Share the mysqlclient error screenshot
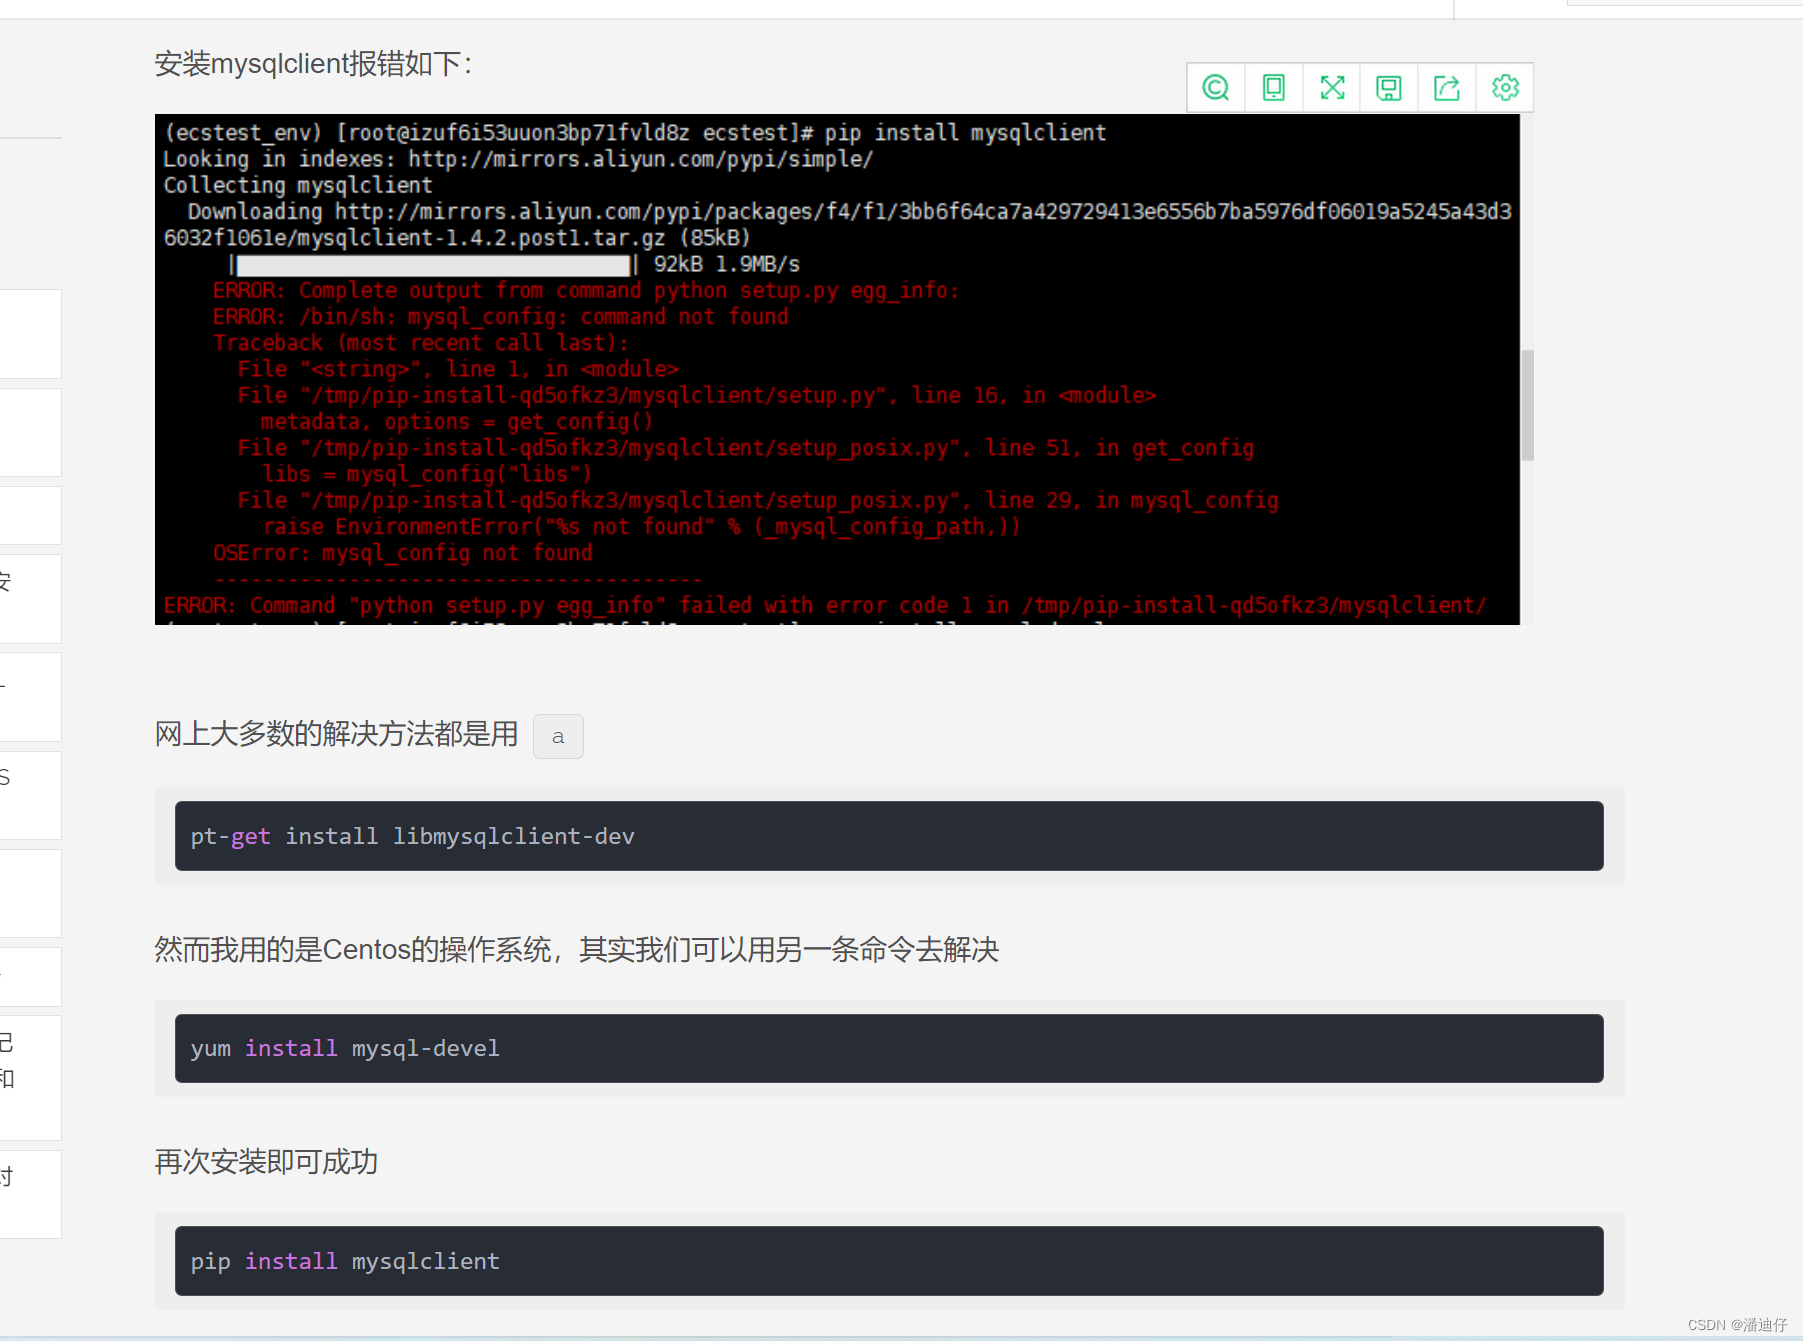 tap(1446, 87)
